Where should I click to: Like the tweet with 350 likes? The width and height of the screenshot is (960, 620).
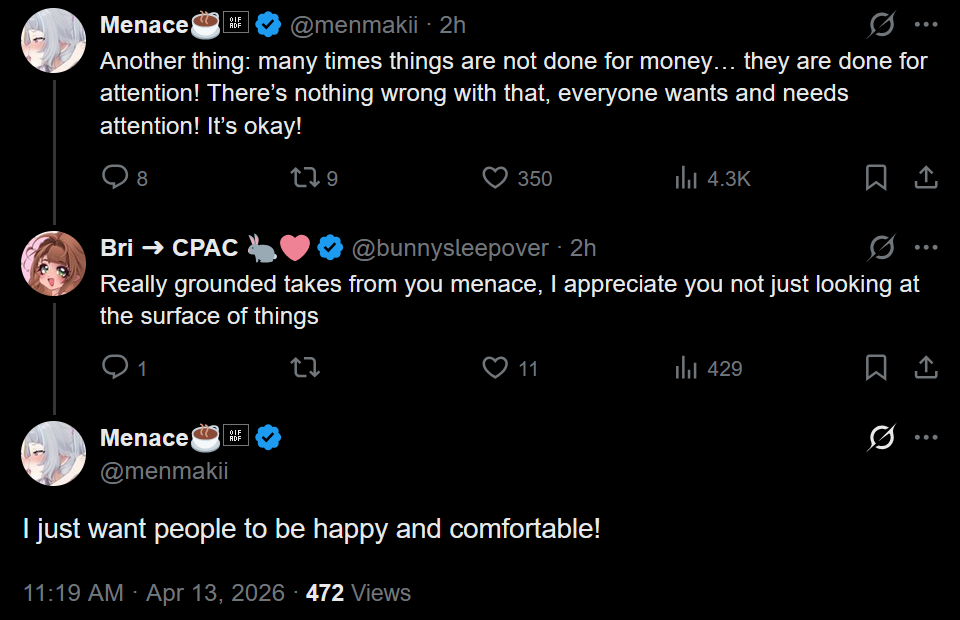[495, 178]
